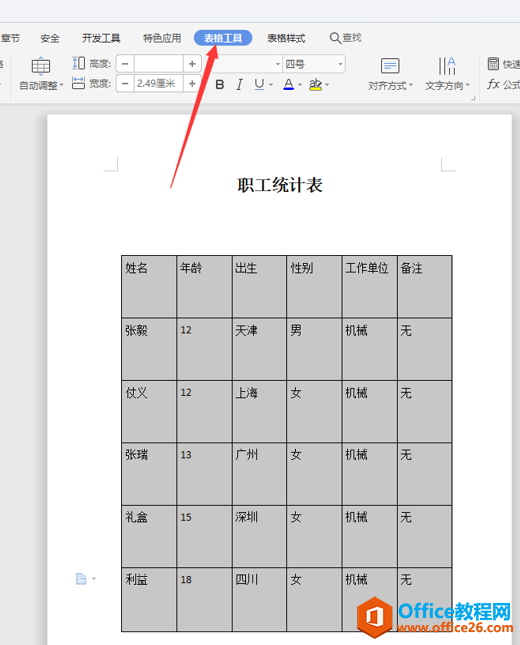Open the ribbon group dialog launcher
This screenshot has width=520, height=645.
tap(473, 98)
